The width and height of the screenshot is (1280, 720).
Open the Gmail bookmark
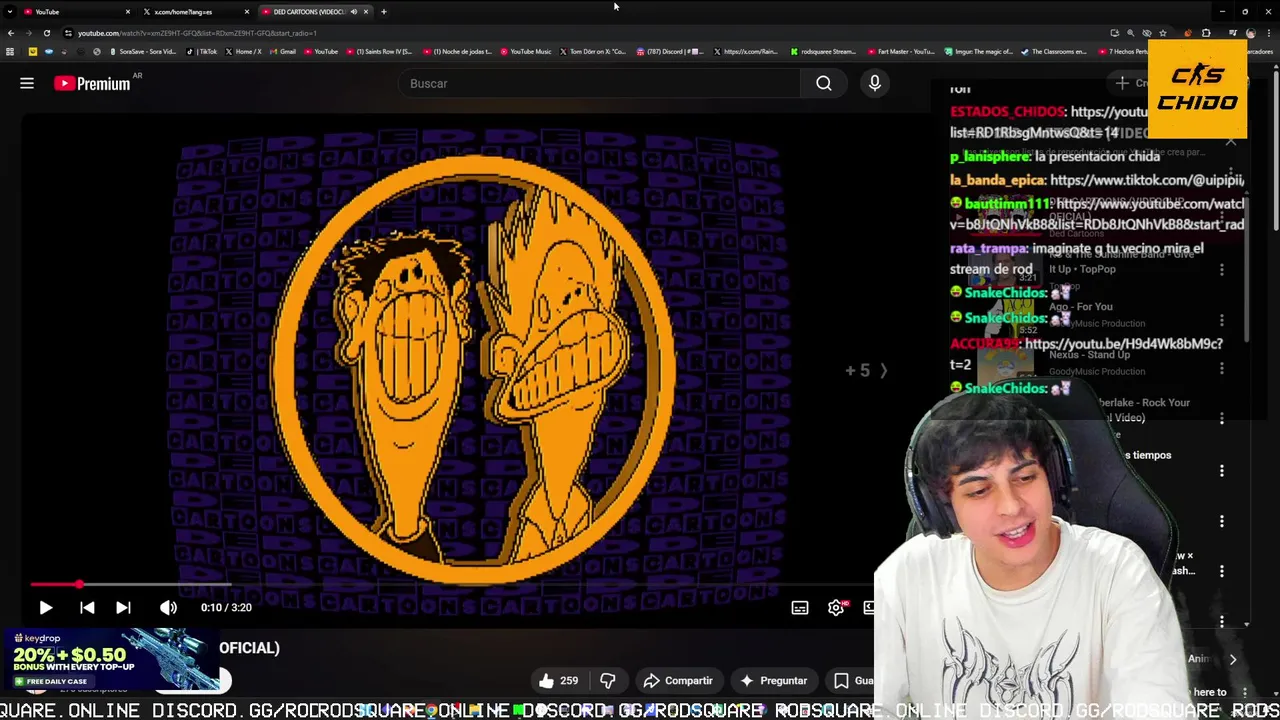284,51
